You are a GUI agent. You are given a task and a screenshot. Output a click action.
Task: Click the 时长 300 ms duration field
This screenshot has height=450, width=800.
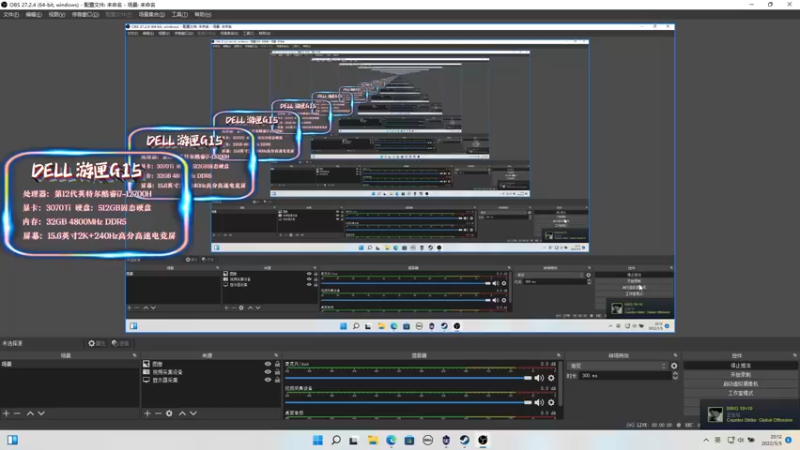pyautogui.click(x=625, y=376)
